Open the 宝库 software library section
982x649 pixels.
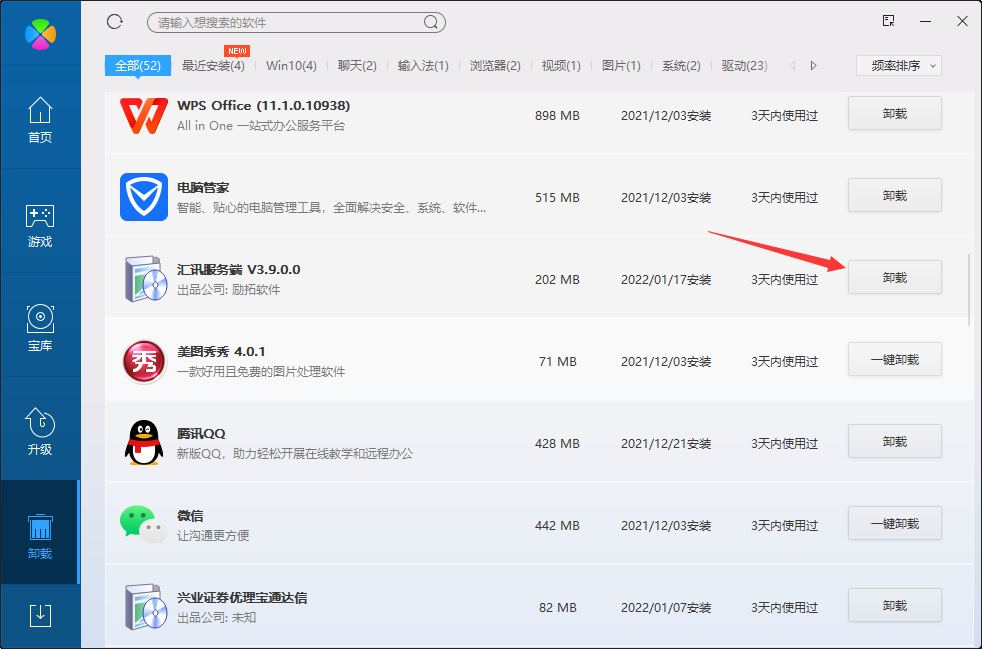40,328
